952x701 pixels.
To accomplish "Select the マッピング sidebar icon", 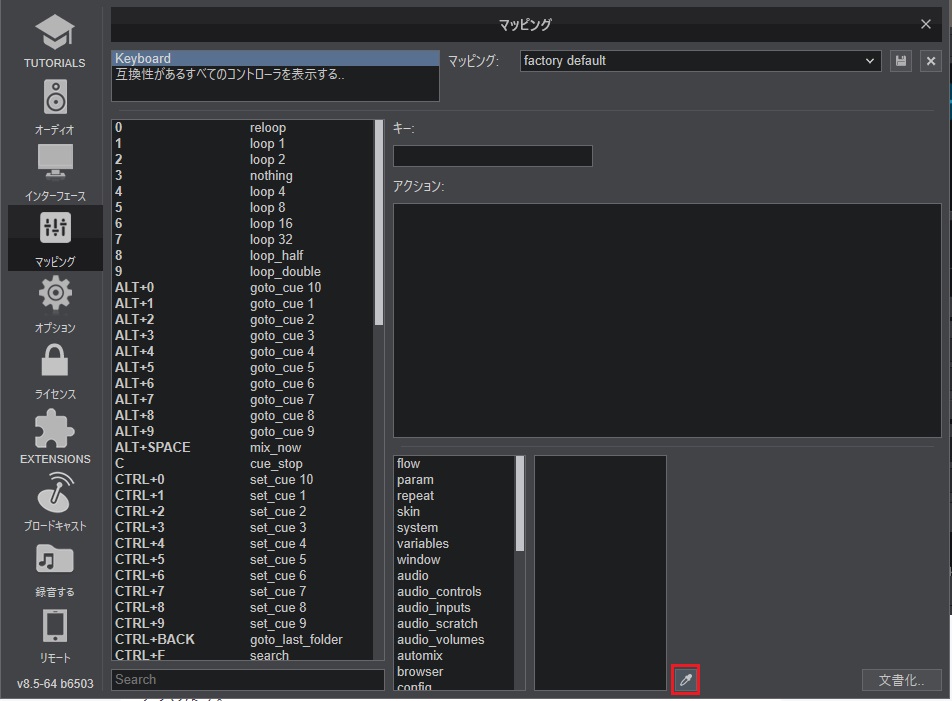I will [55, 239].
